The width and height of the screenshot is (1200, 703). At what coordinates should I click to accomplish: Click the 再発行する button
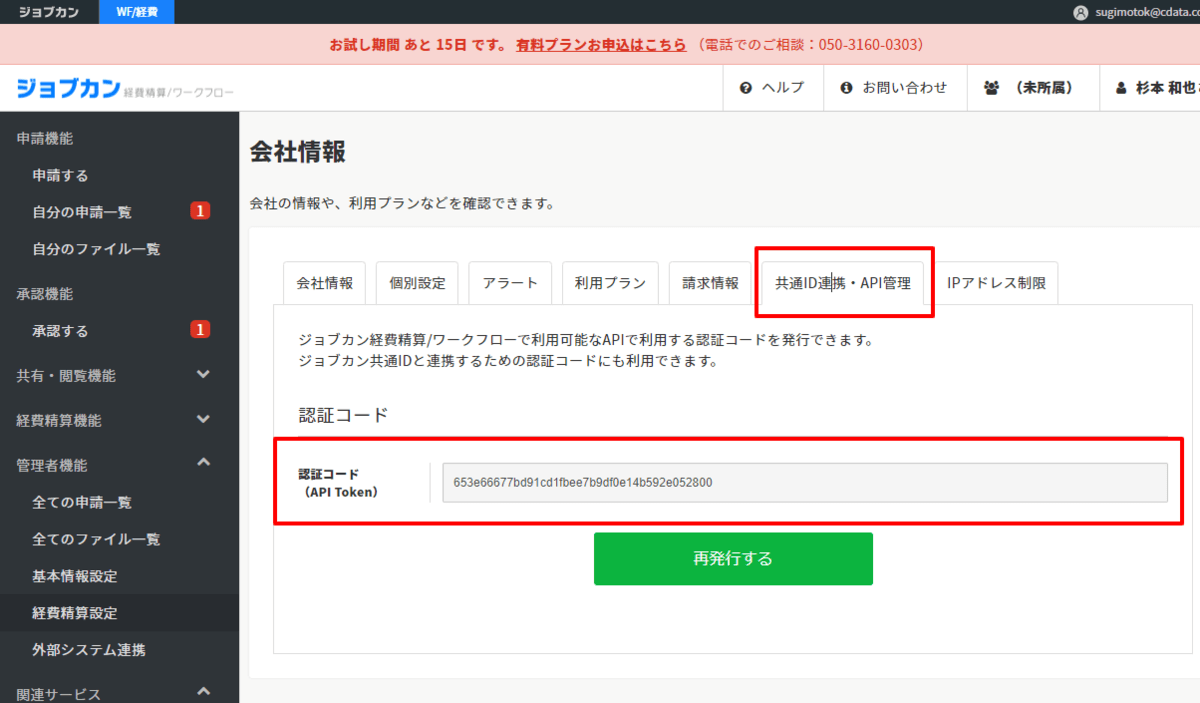click(x=733, y=558)
